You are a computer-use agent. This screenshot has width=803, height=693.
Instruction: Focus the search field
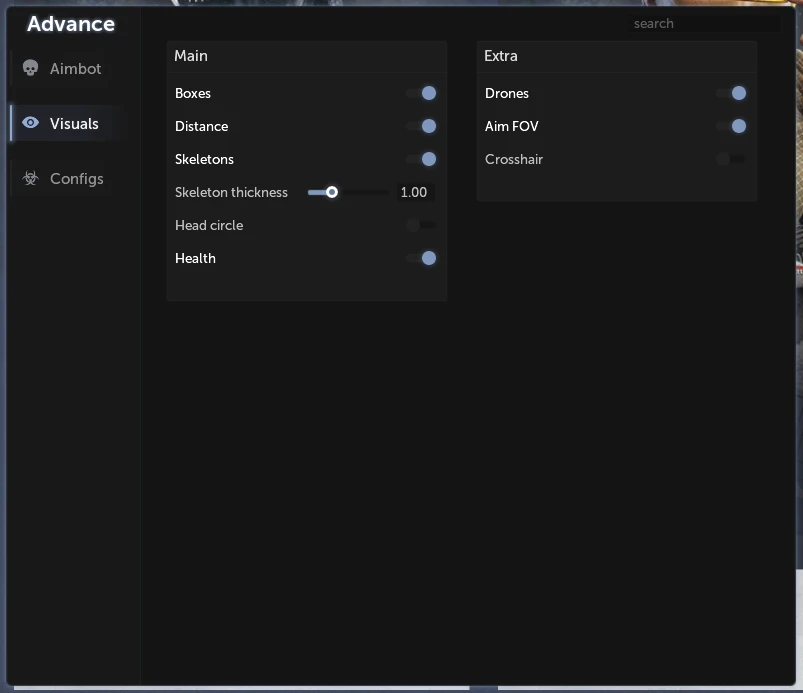tap(704, 24)
